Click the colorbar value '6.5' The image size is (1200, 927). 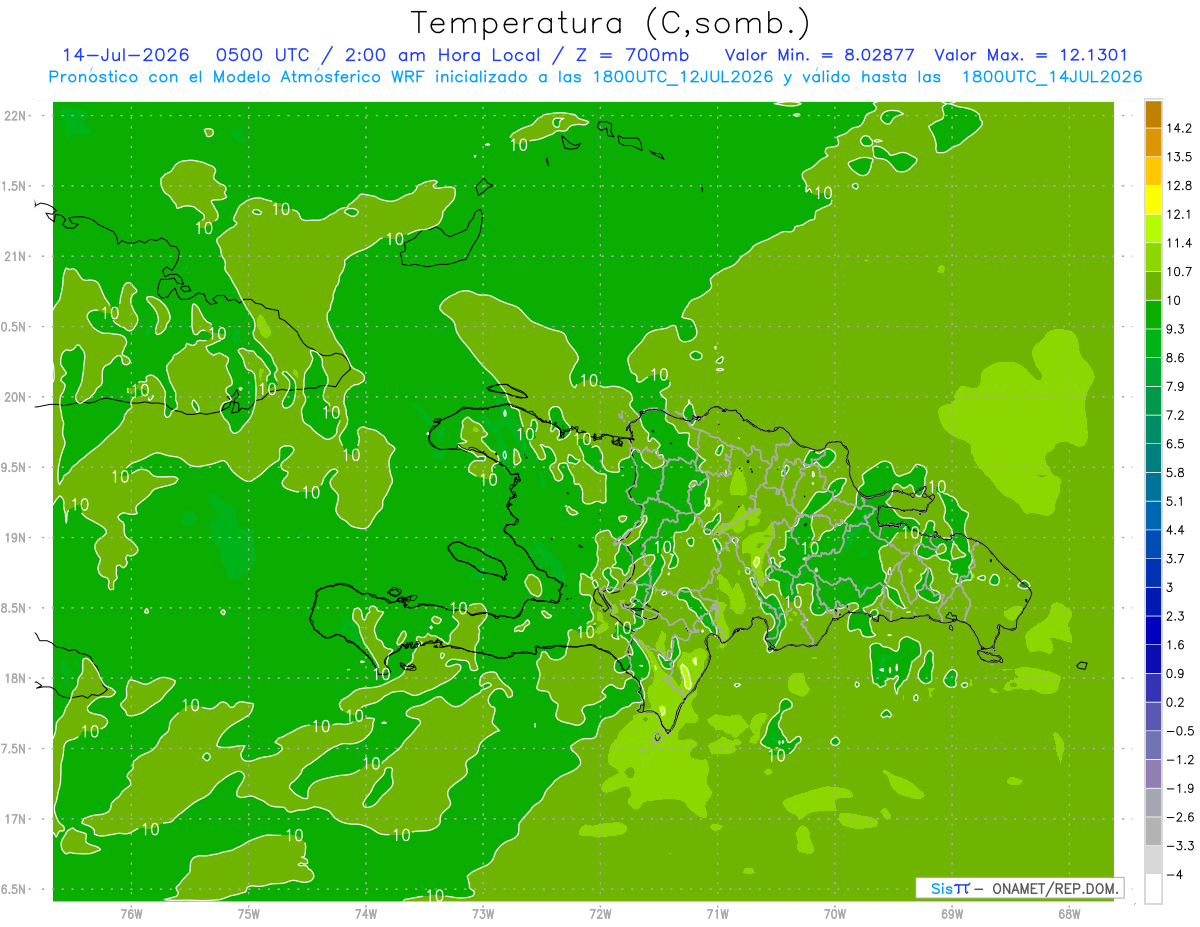[1176, 444]
